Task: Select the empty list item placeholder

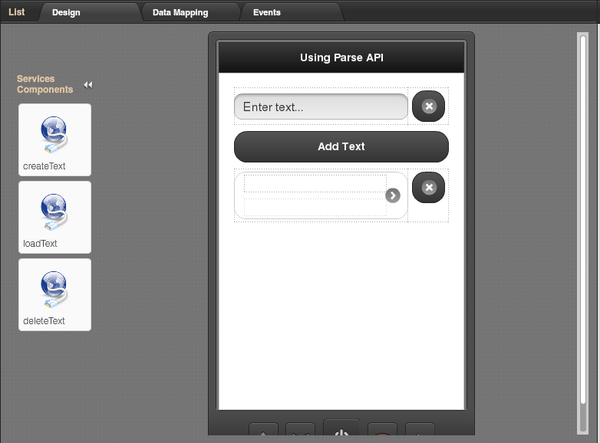Action: pos(314,195)
